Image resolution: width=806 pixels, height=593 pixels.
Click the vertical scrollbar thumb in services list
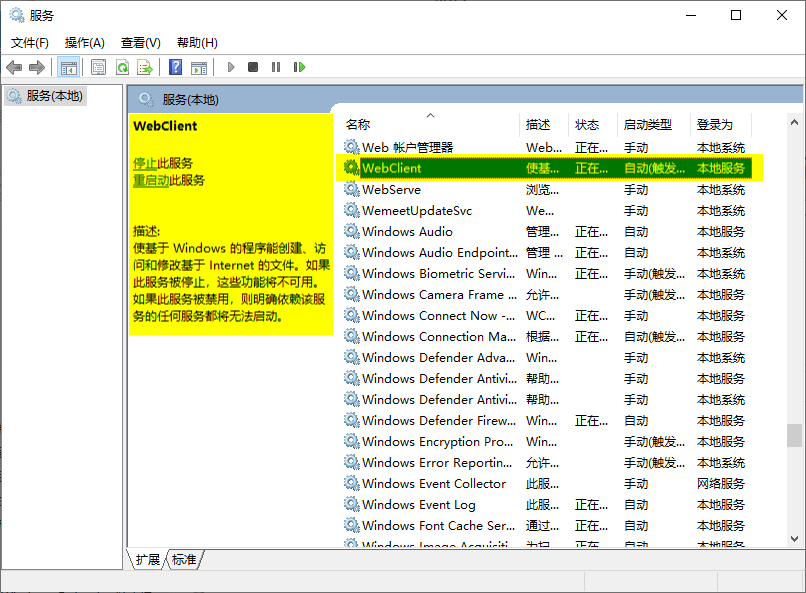794,435
